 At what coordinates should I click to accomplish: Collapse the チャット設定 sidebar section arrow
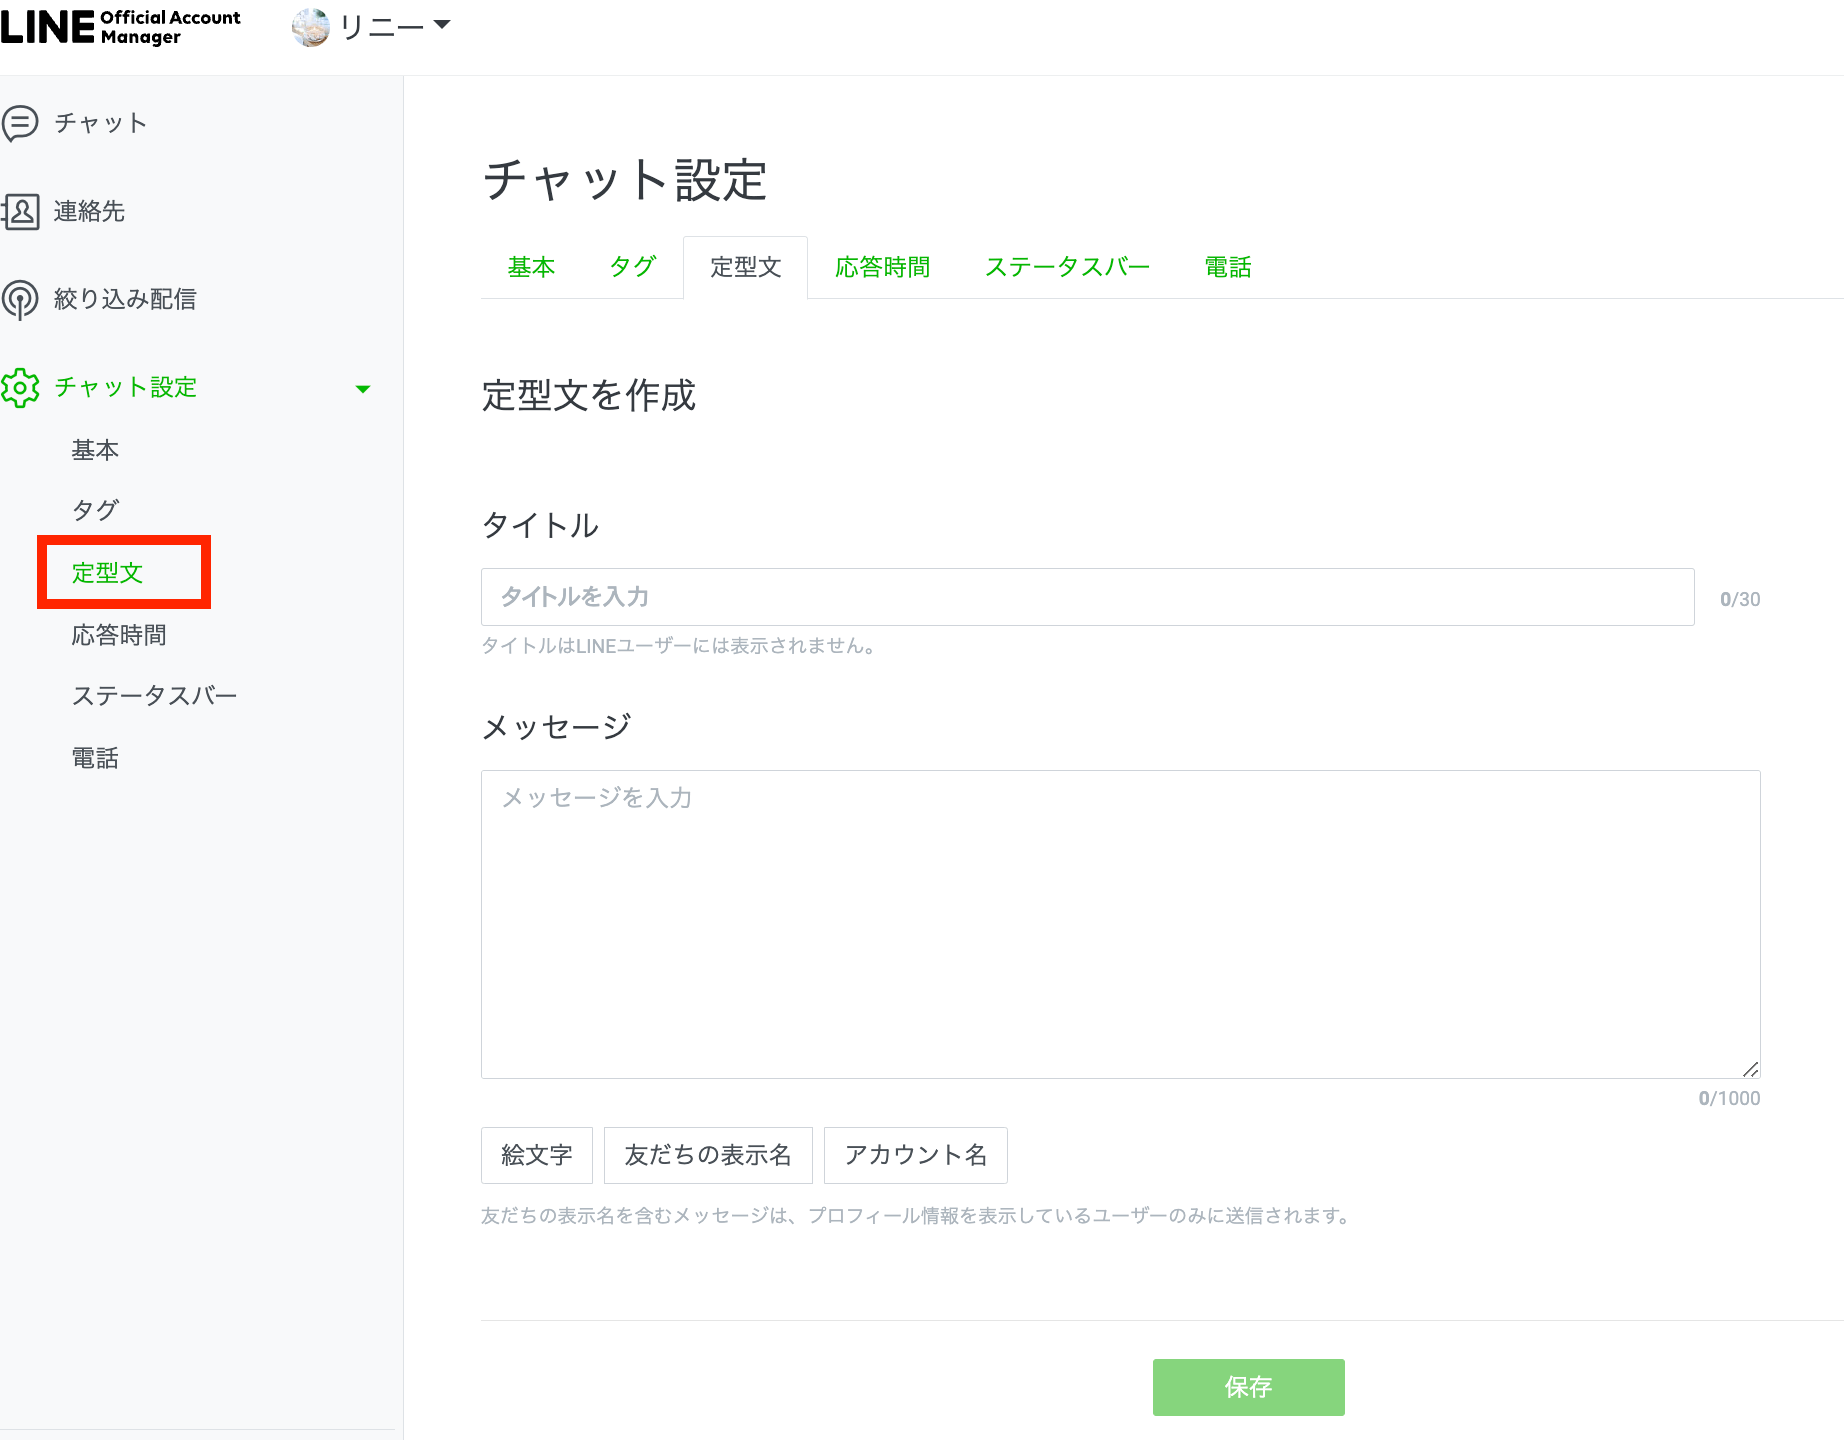pyautogui.click(x=363, y=389)
